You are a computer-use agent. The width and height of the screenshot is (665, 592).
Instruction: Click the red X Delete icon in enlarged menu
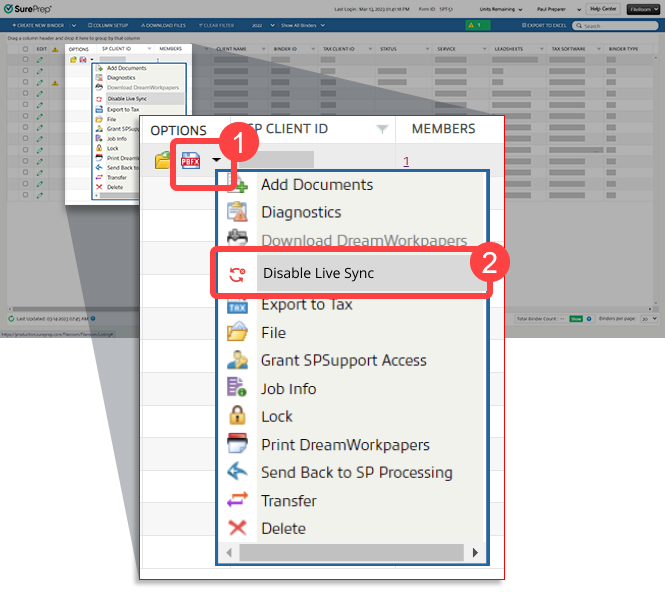tap(237, 528)
